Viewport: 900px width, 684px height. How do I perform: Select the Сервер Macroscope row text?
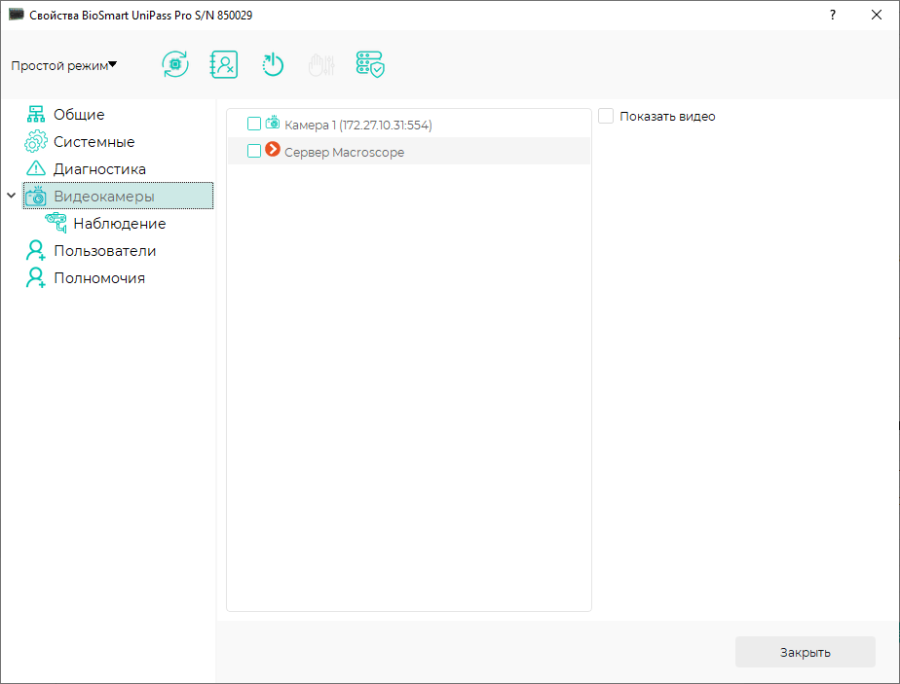(x=344, y=153)
